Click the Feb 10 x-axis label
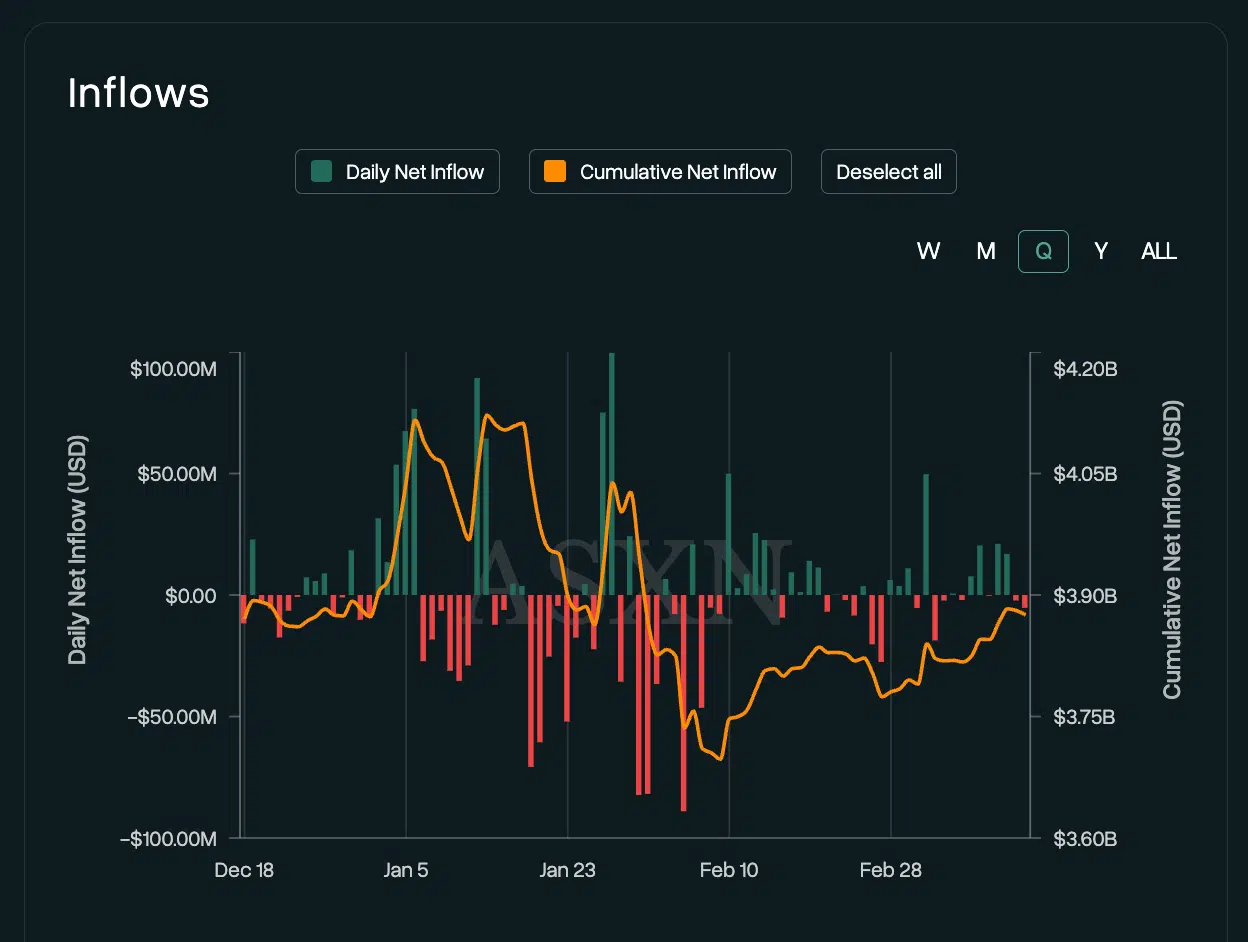The width and height of the screenshot is (1248, 942). (x=729, y=870)
